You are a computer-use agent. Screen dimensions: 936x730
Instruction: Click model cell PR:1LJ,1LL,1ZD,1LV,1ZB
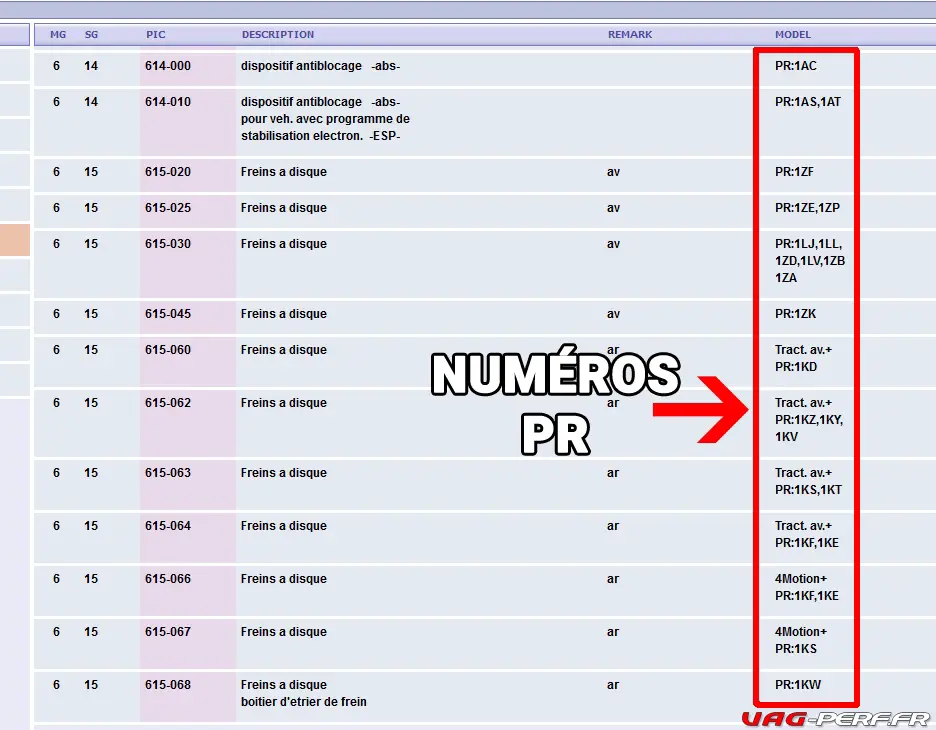[x=810, y=261]
